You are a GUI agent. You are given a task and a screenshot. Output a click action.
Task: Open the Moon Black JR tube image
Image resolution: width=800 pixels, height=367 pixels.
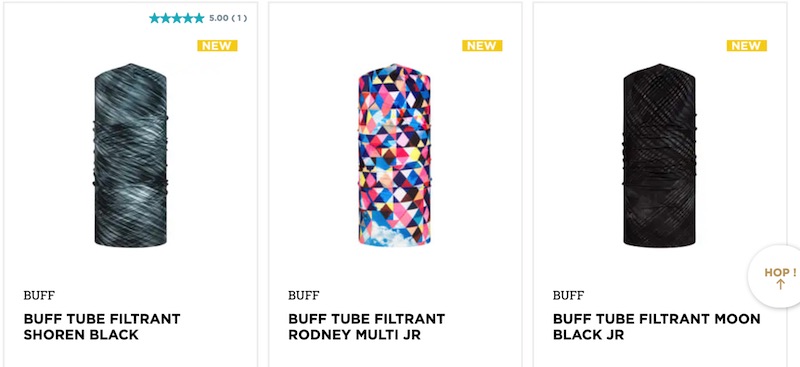(659, 155)
